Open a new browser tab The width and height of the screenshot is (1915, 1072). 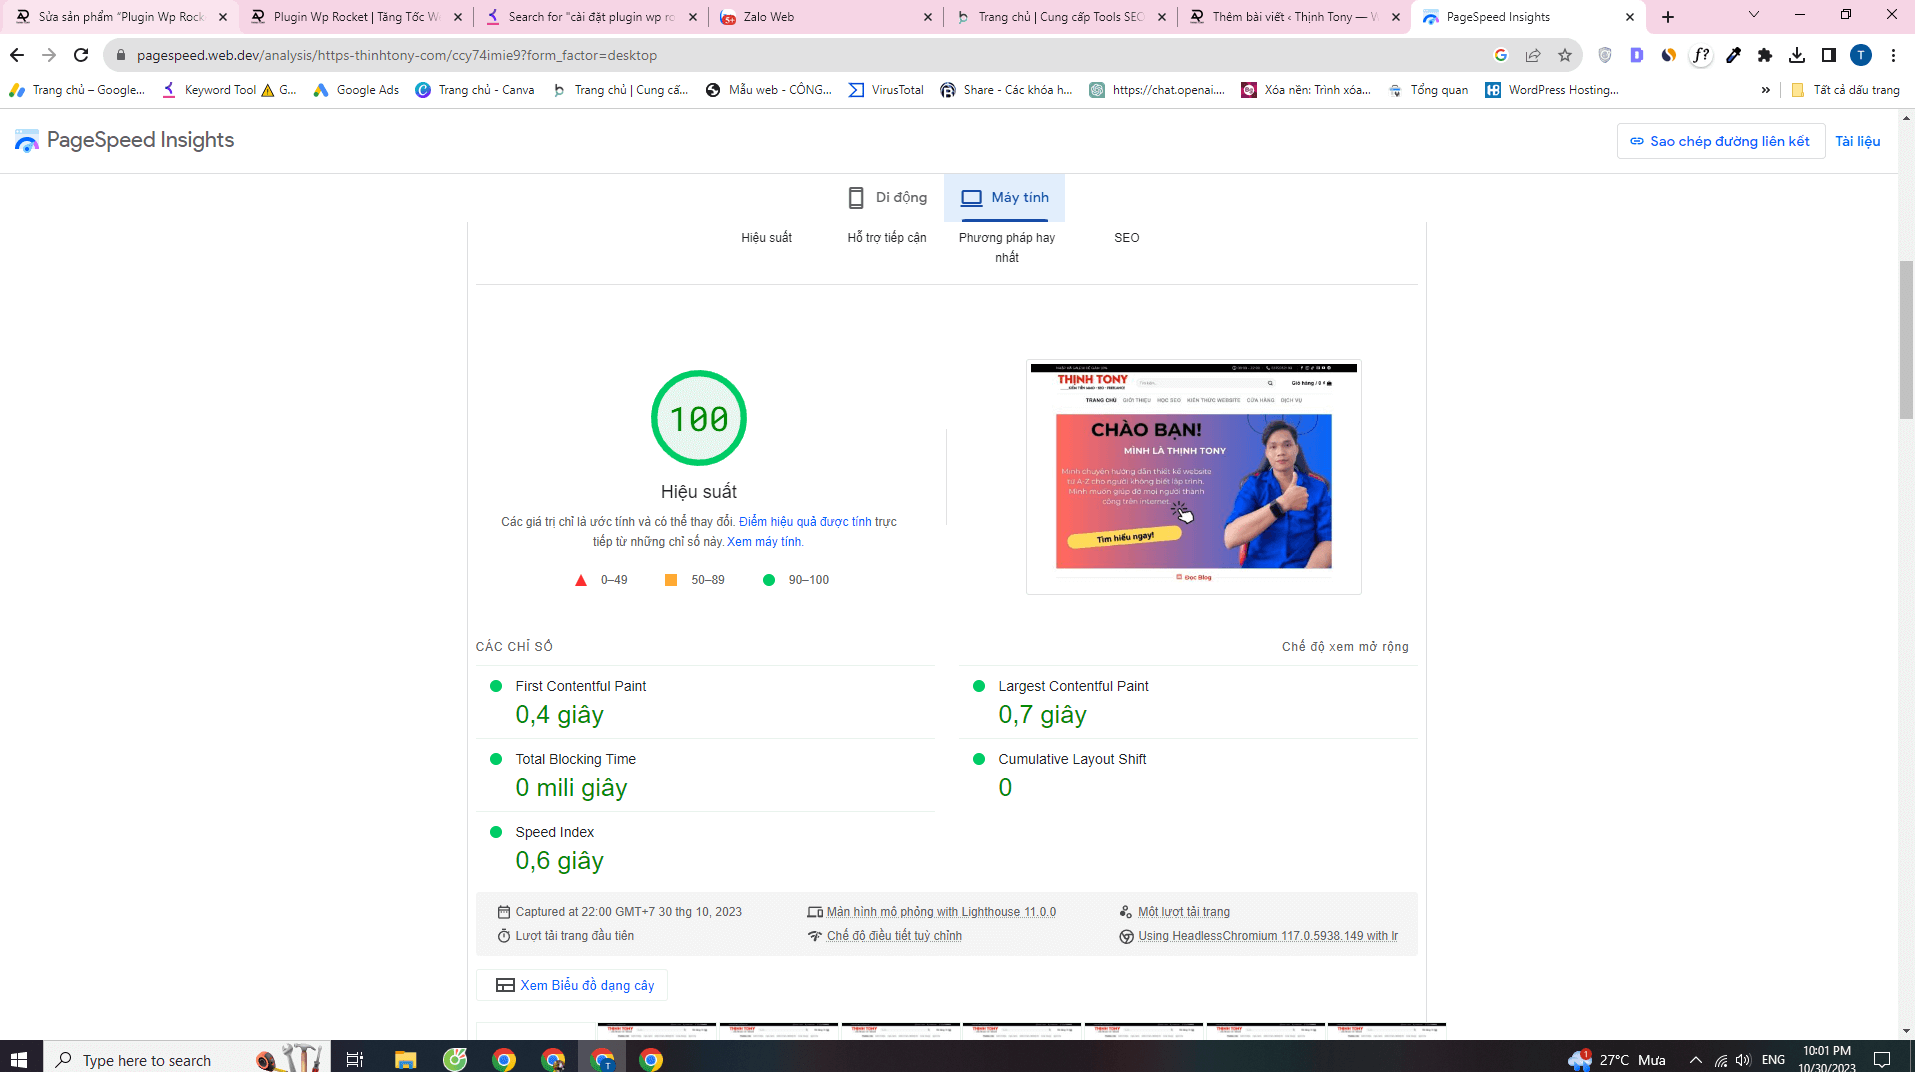pos(1668,17)
